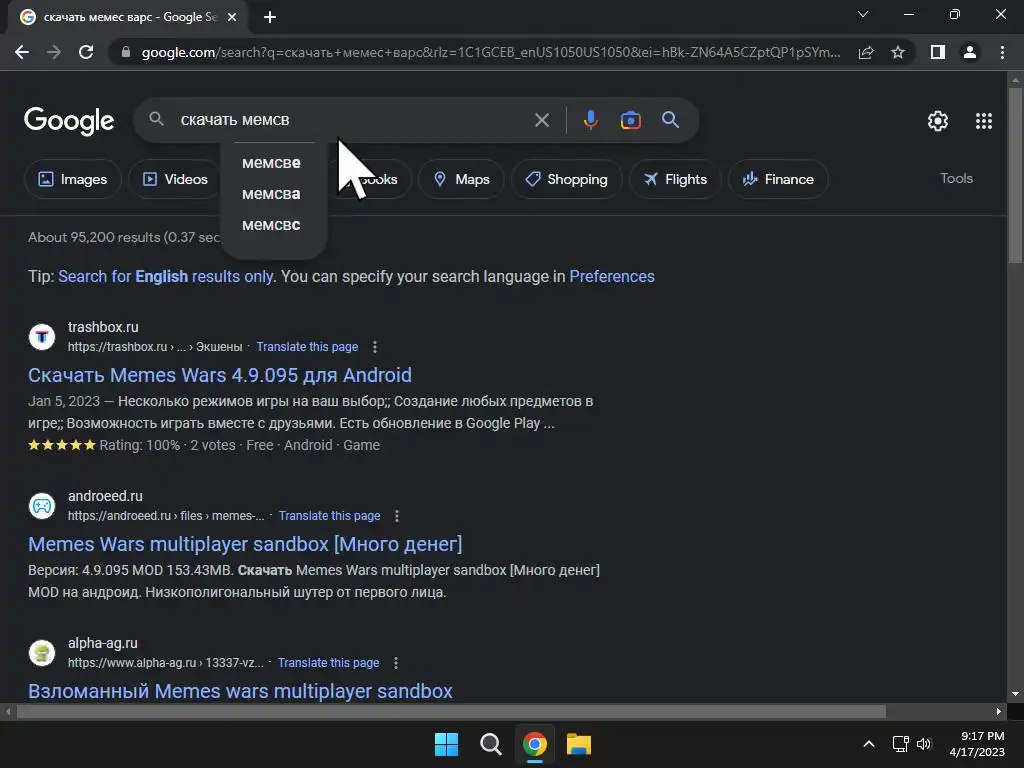Search by image with camera icon
Image resolution: width=1024 pixels, height=768 pixels.
click(630, 120)
